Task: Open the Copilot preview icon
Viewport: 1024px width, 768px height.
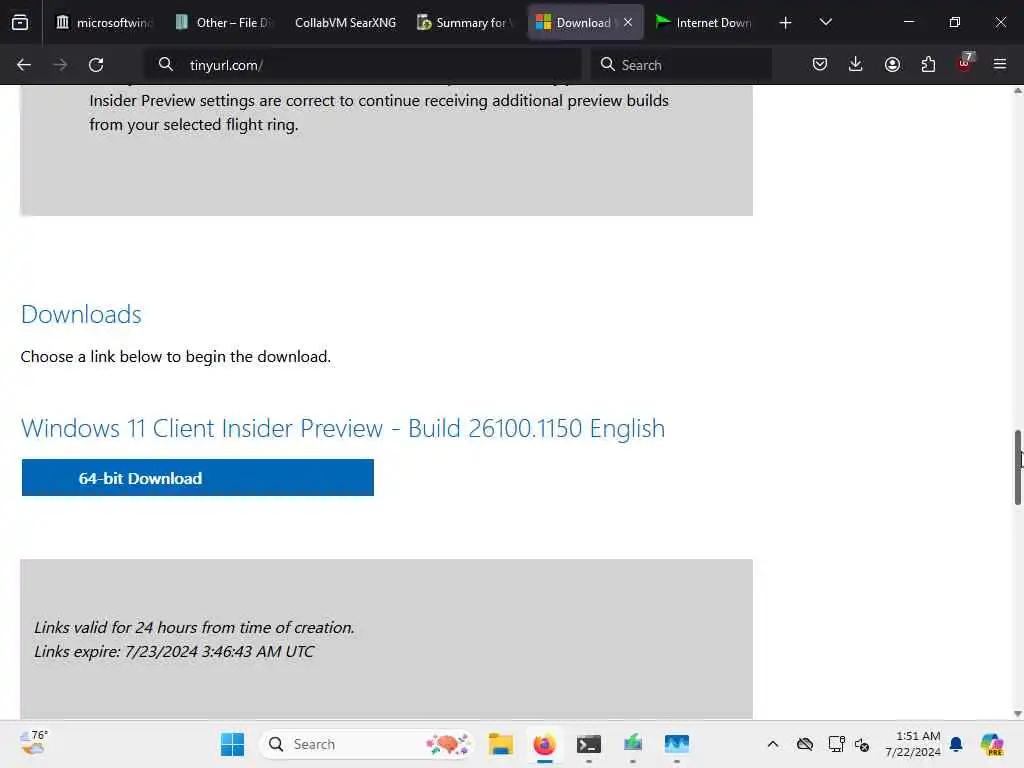Action: [x=992, y=744]
